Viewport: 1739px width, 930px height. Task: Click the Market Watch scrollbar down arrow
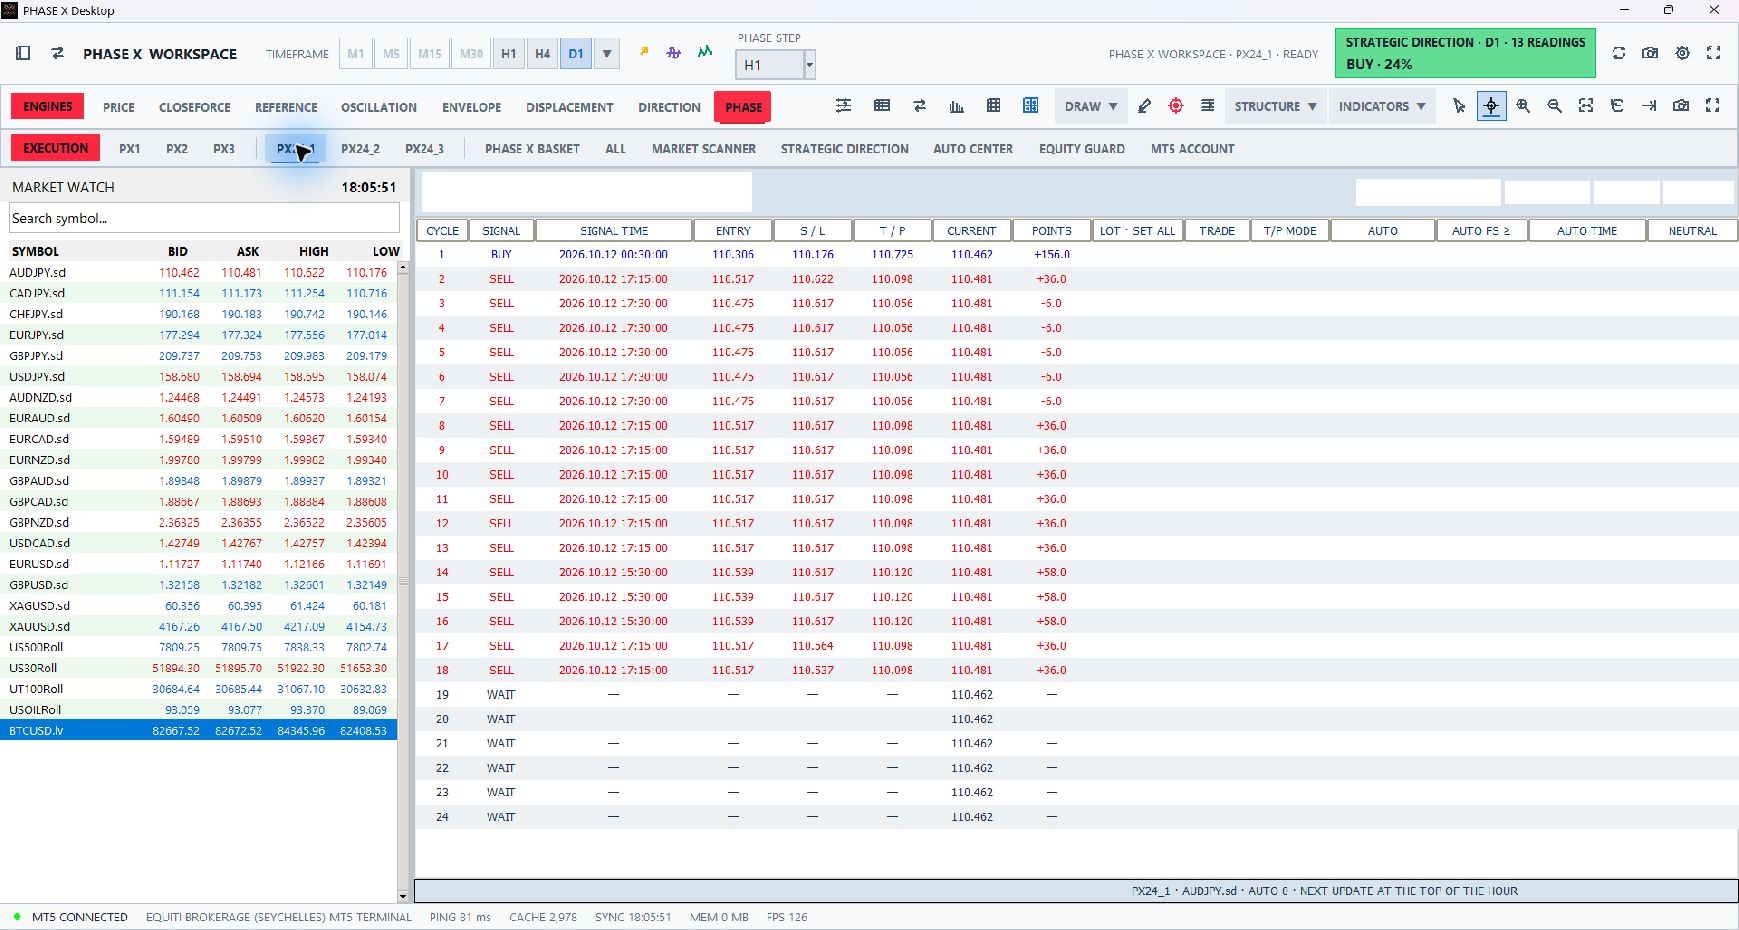(x=403, y=896)
